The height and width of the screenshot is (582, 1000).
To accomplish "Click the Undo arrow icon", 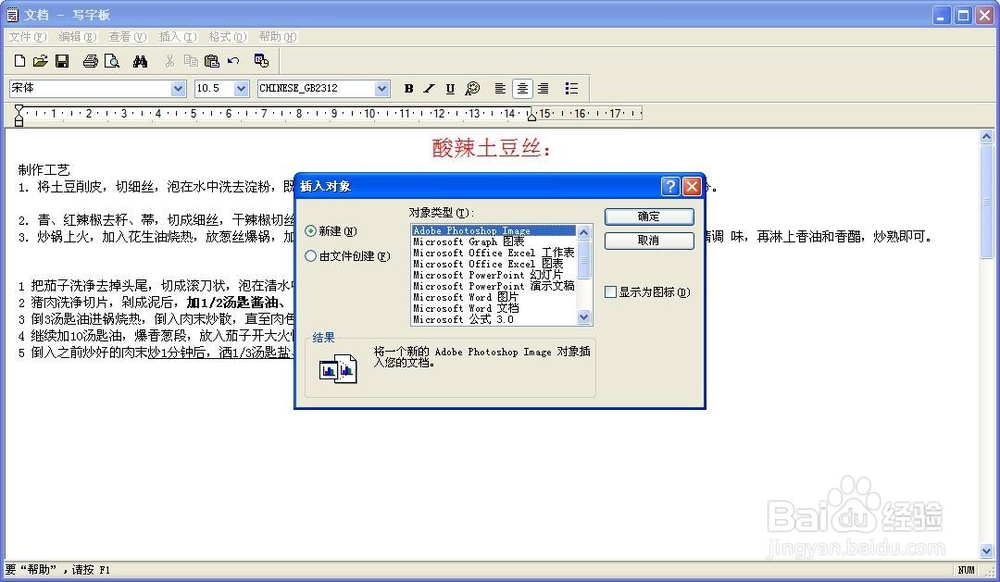I will 233,61.
